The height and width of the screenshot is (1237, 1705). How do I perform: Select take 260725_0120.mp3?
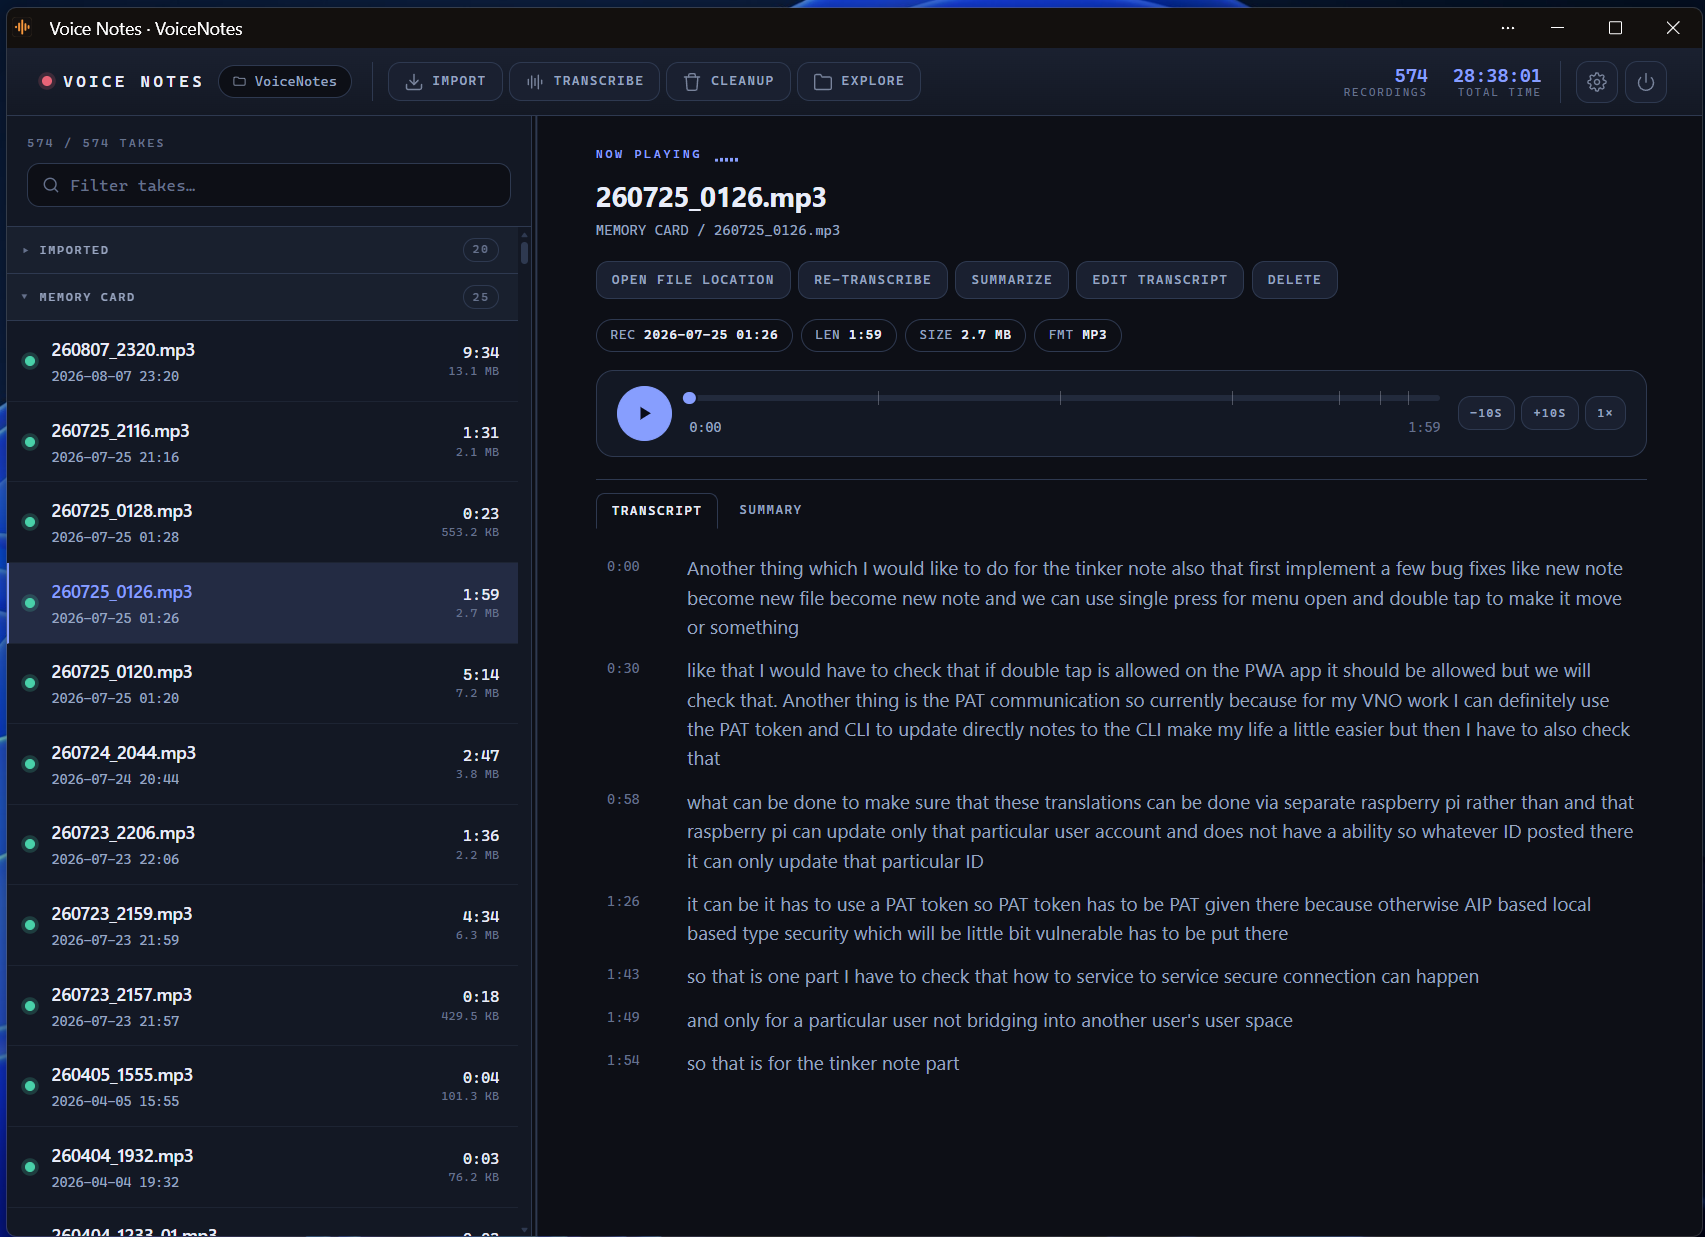(262, 684)
